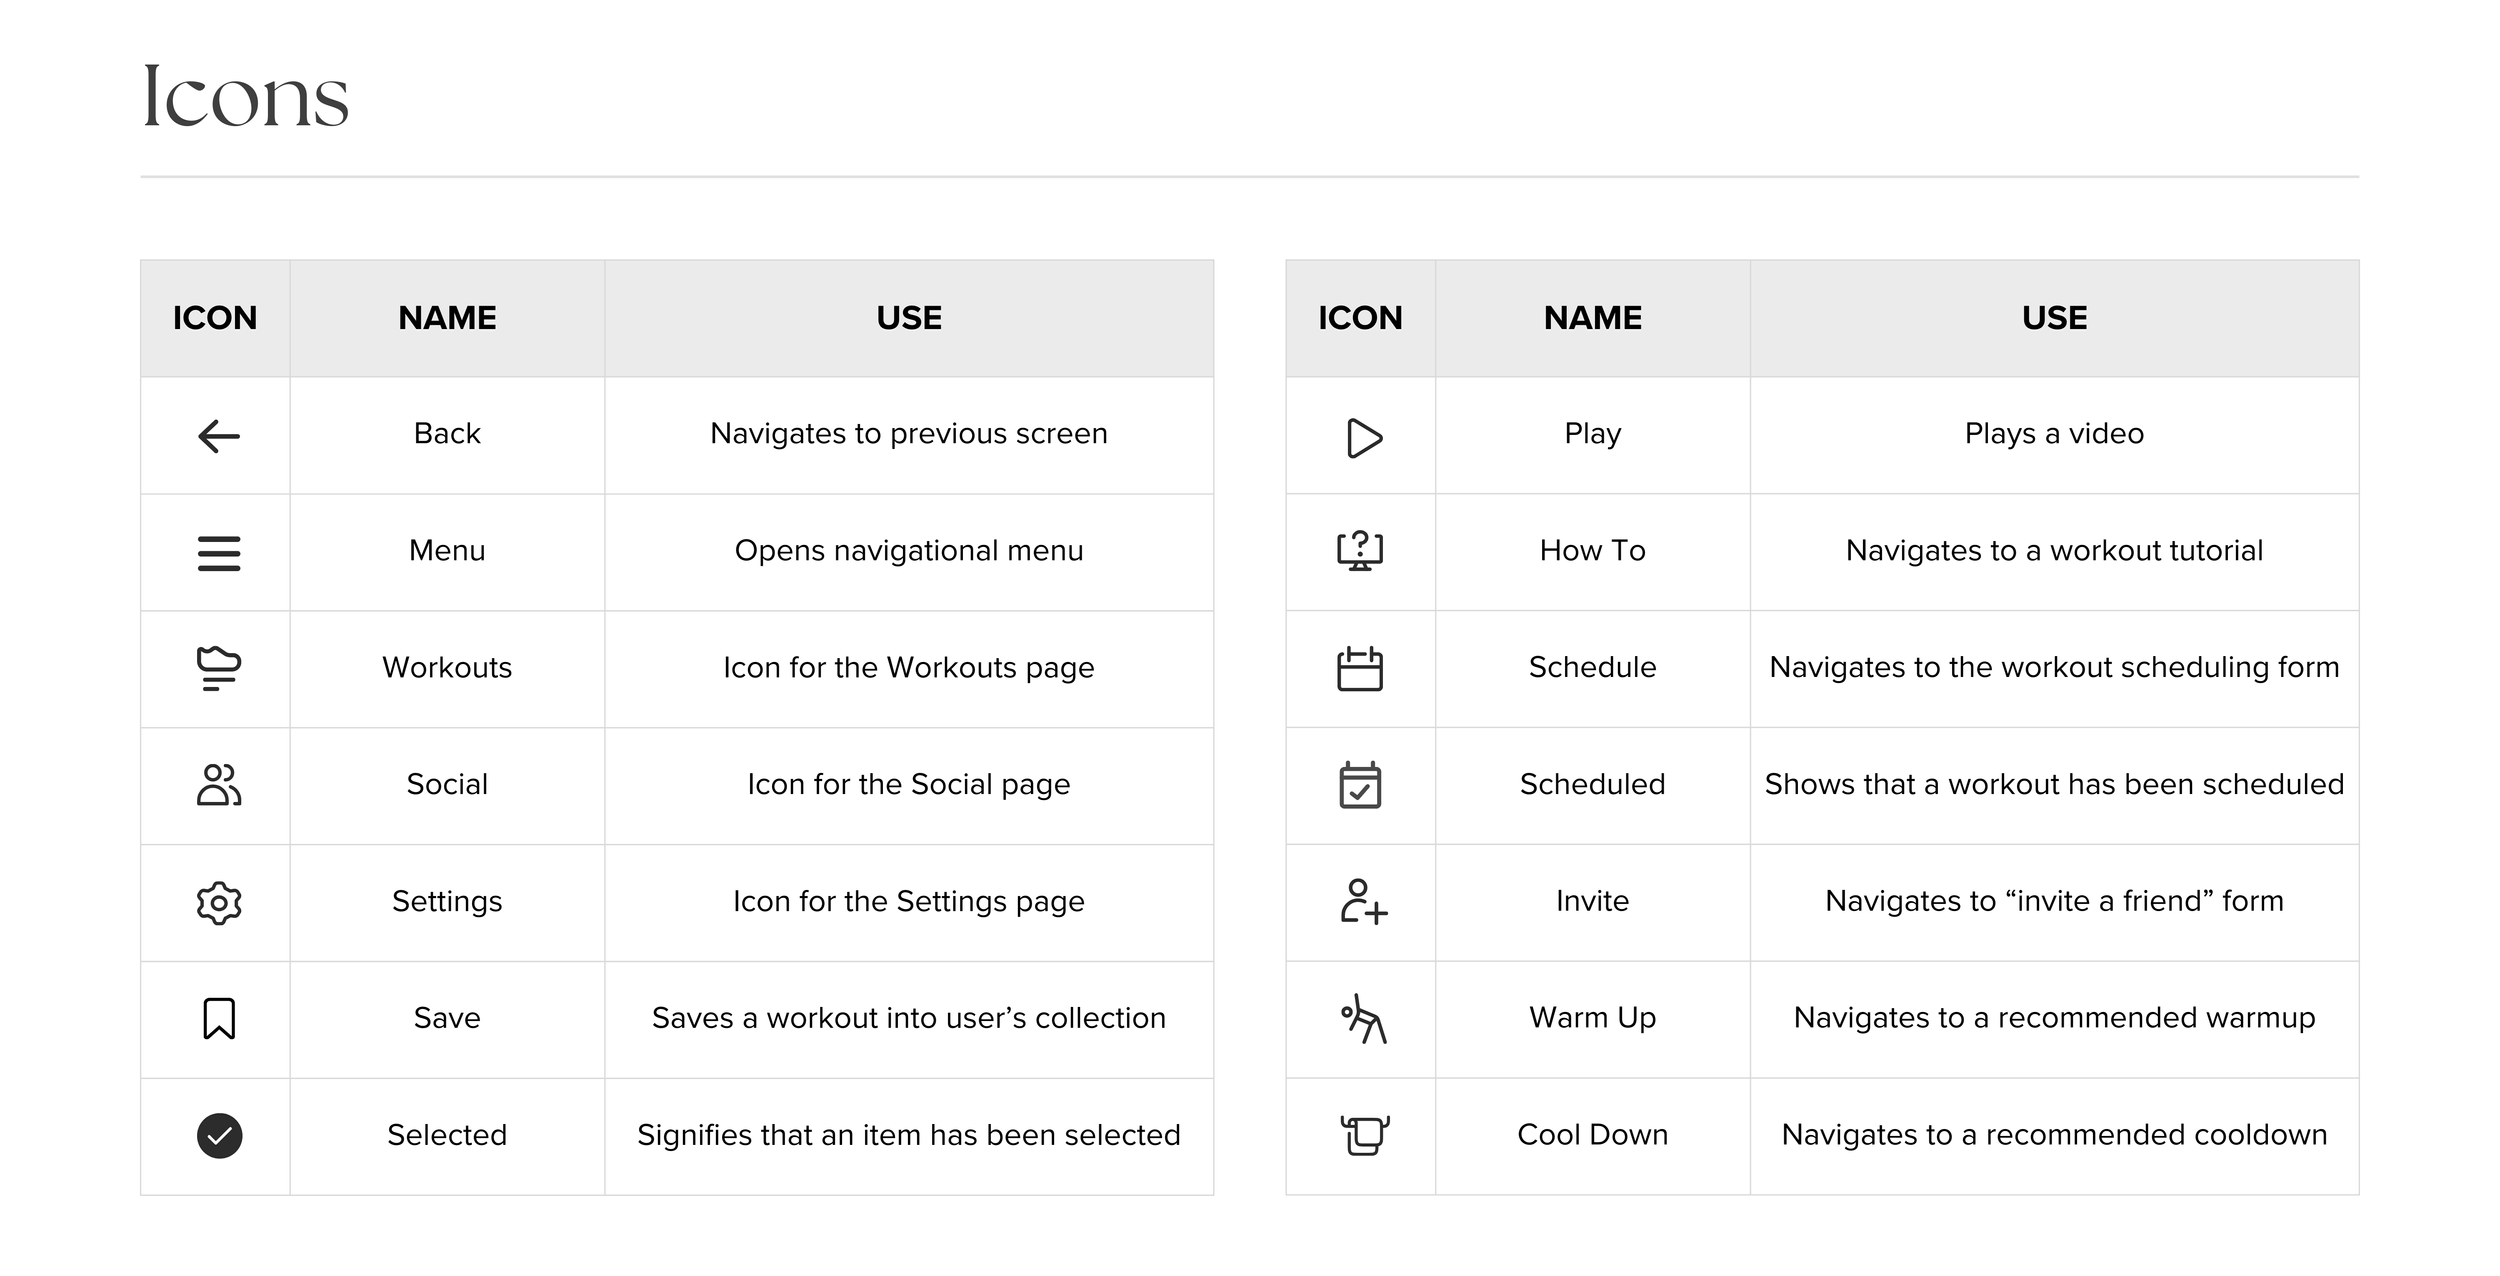The image size is (2500, 1276).
Task: Click the Cool Down icon
Action: coord(1364,1136)
